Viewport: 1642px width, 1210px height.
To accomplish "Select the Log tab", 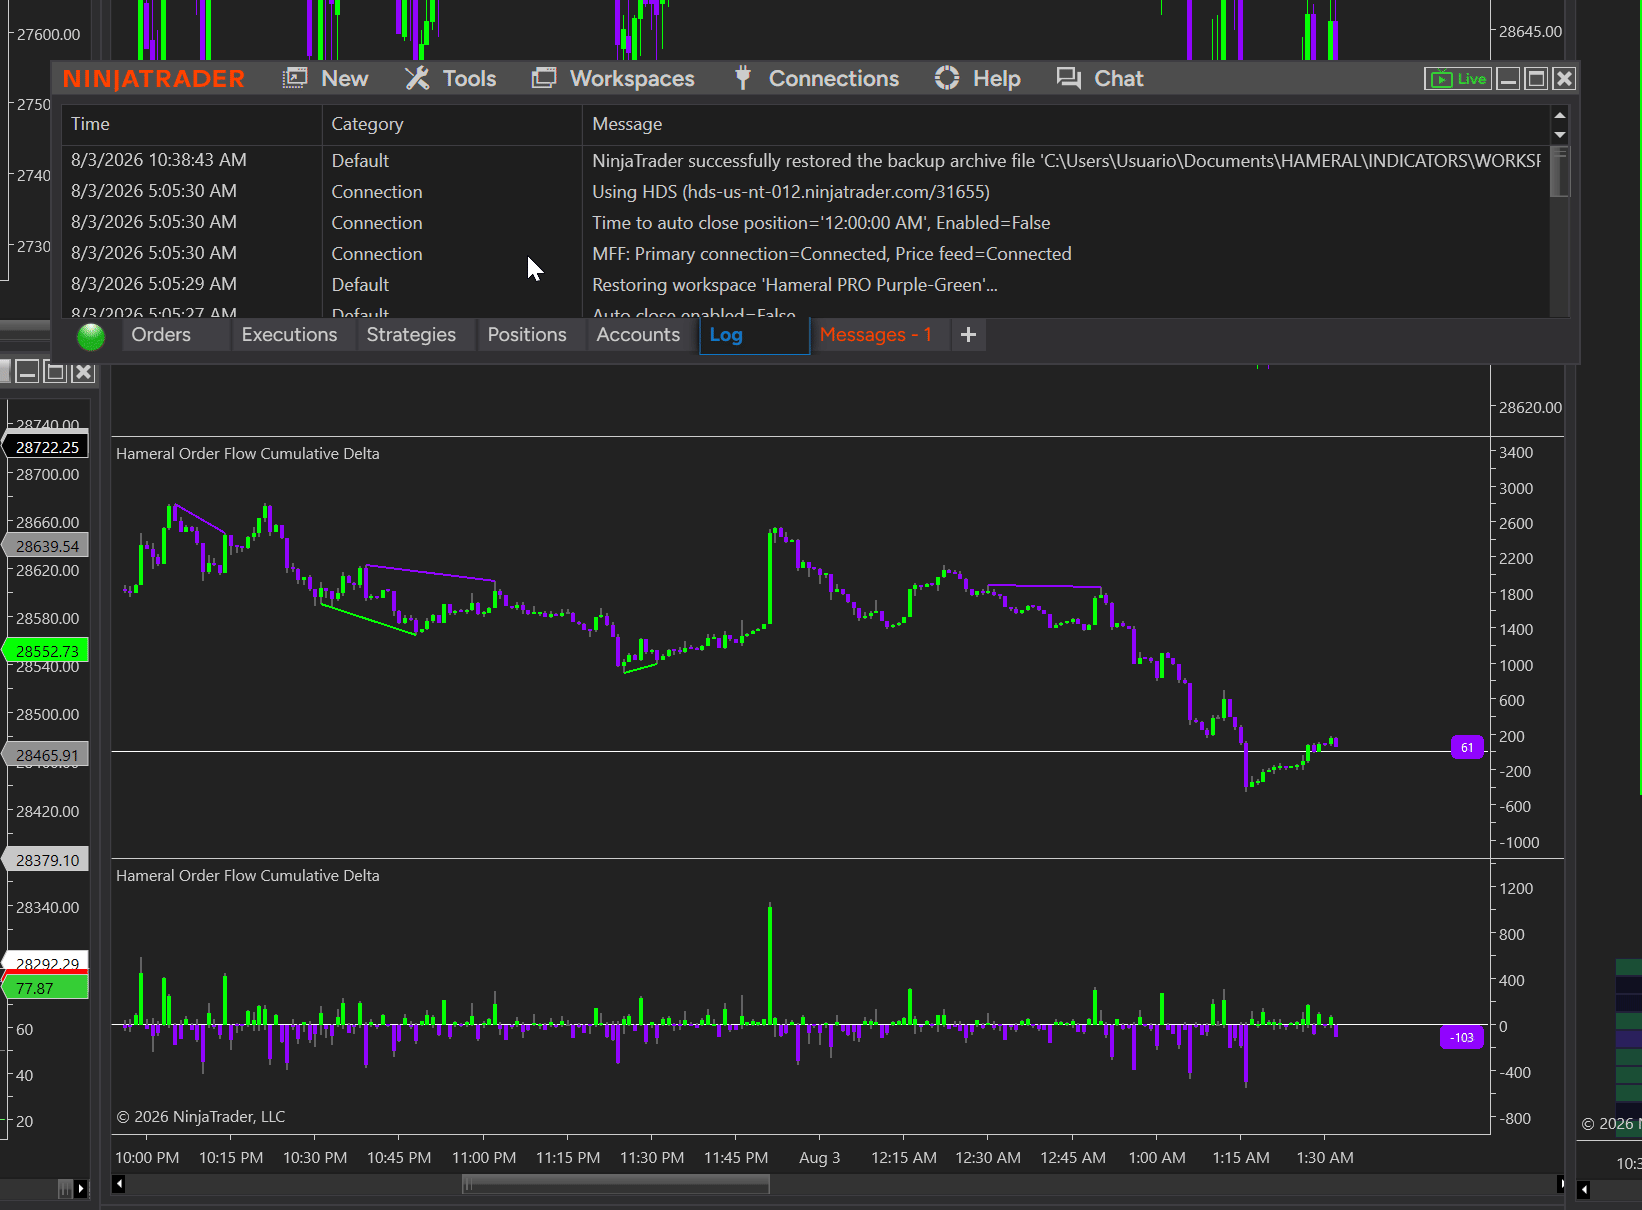I will coord(754,336).
